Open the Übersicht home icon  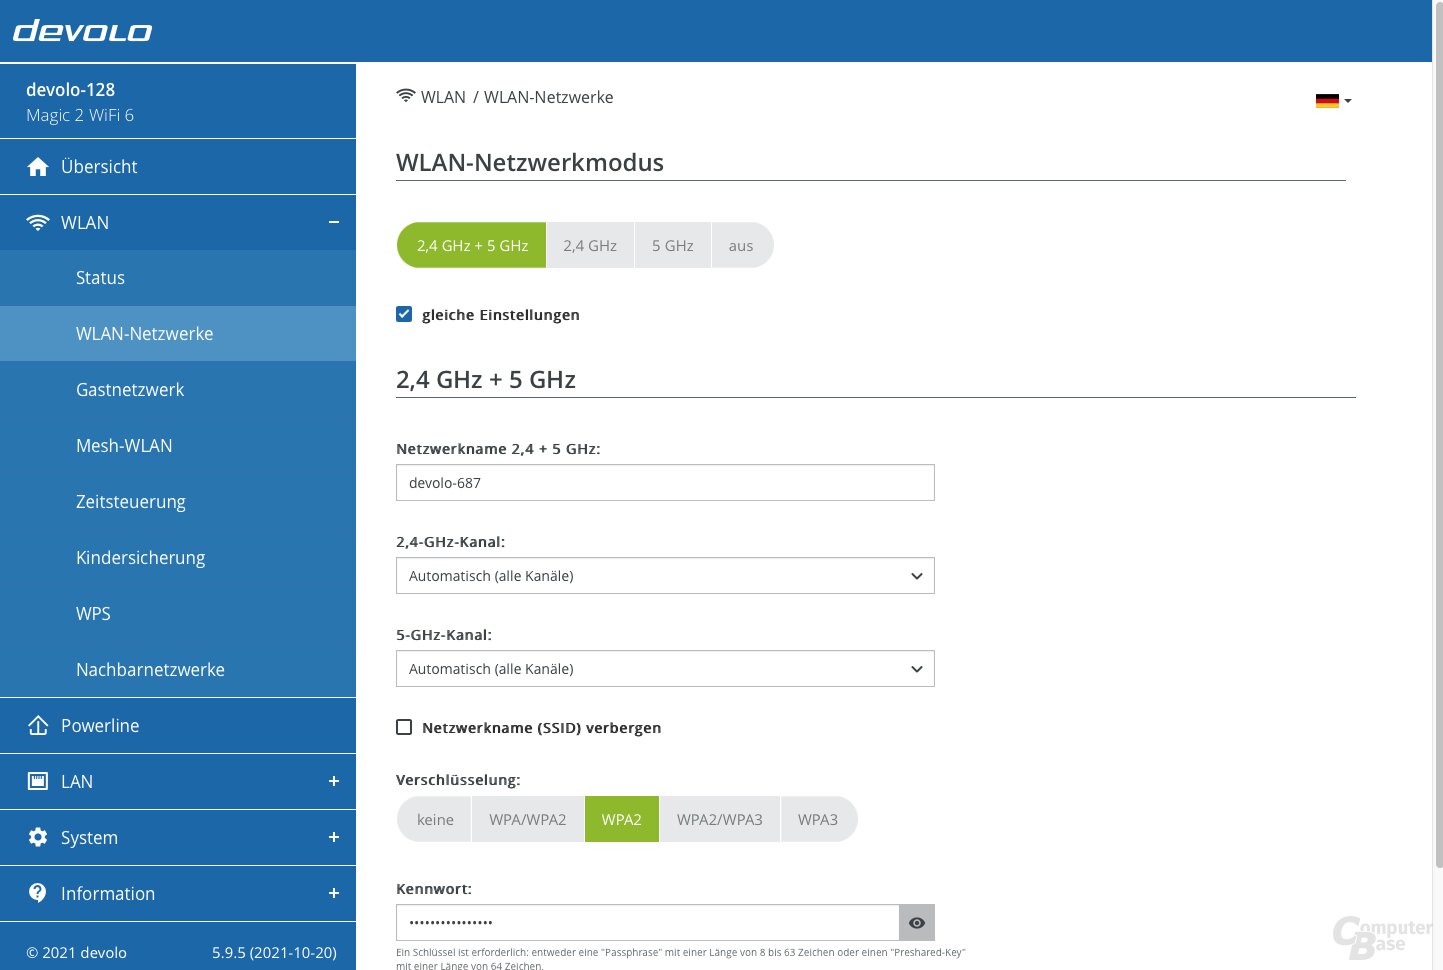(x=38, y=167)
